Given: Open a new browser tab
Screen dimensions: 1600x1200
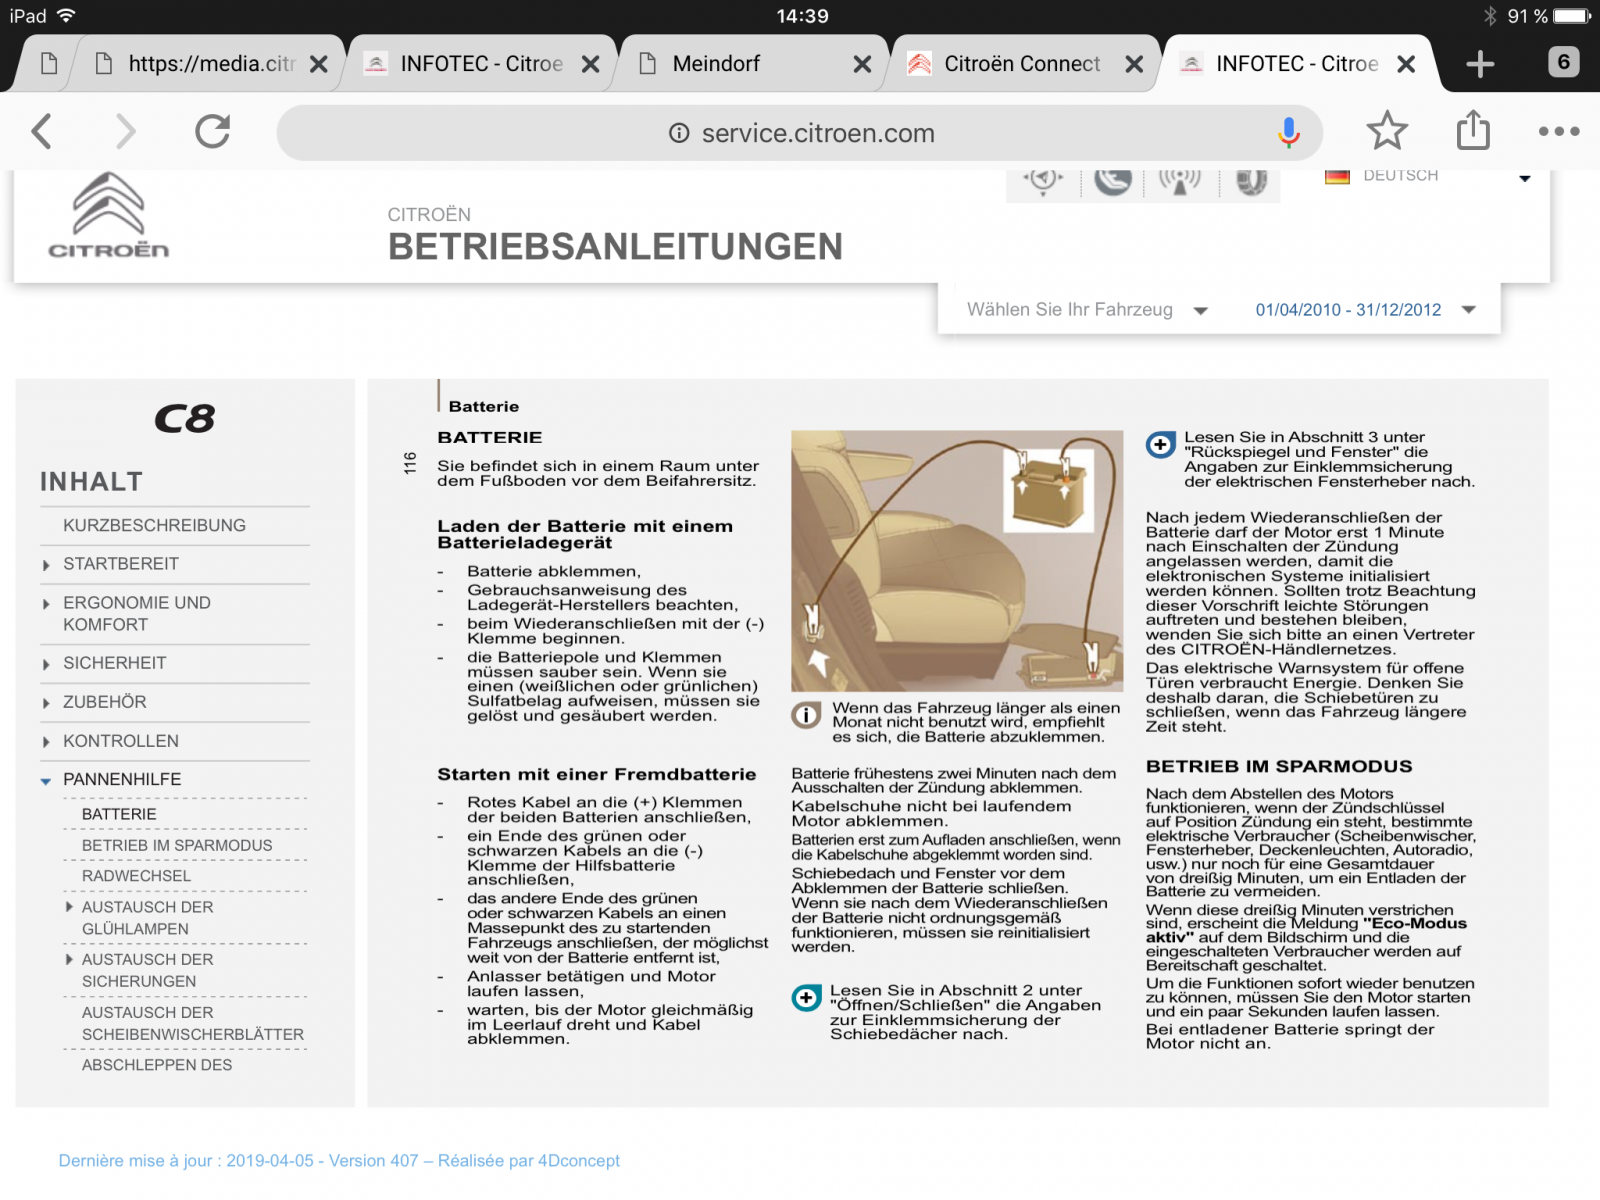Looking at the screenshot, I should click(1480, 64).
